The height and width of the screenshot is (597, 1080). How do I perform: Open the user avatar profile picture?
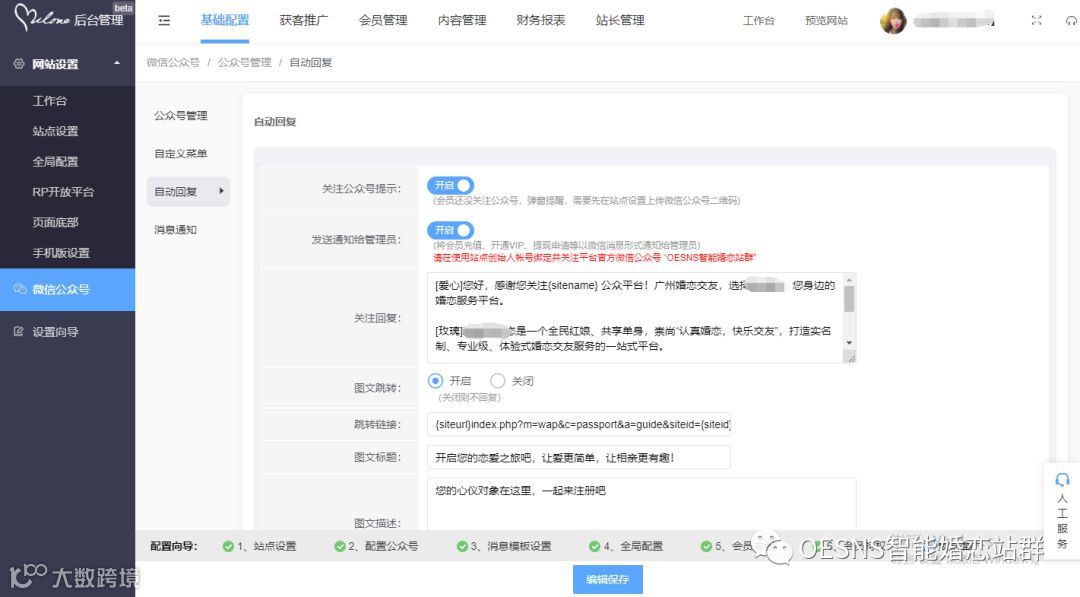pos(893,21)
